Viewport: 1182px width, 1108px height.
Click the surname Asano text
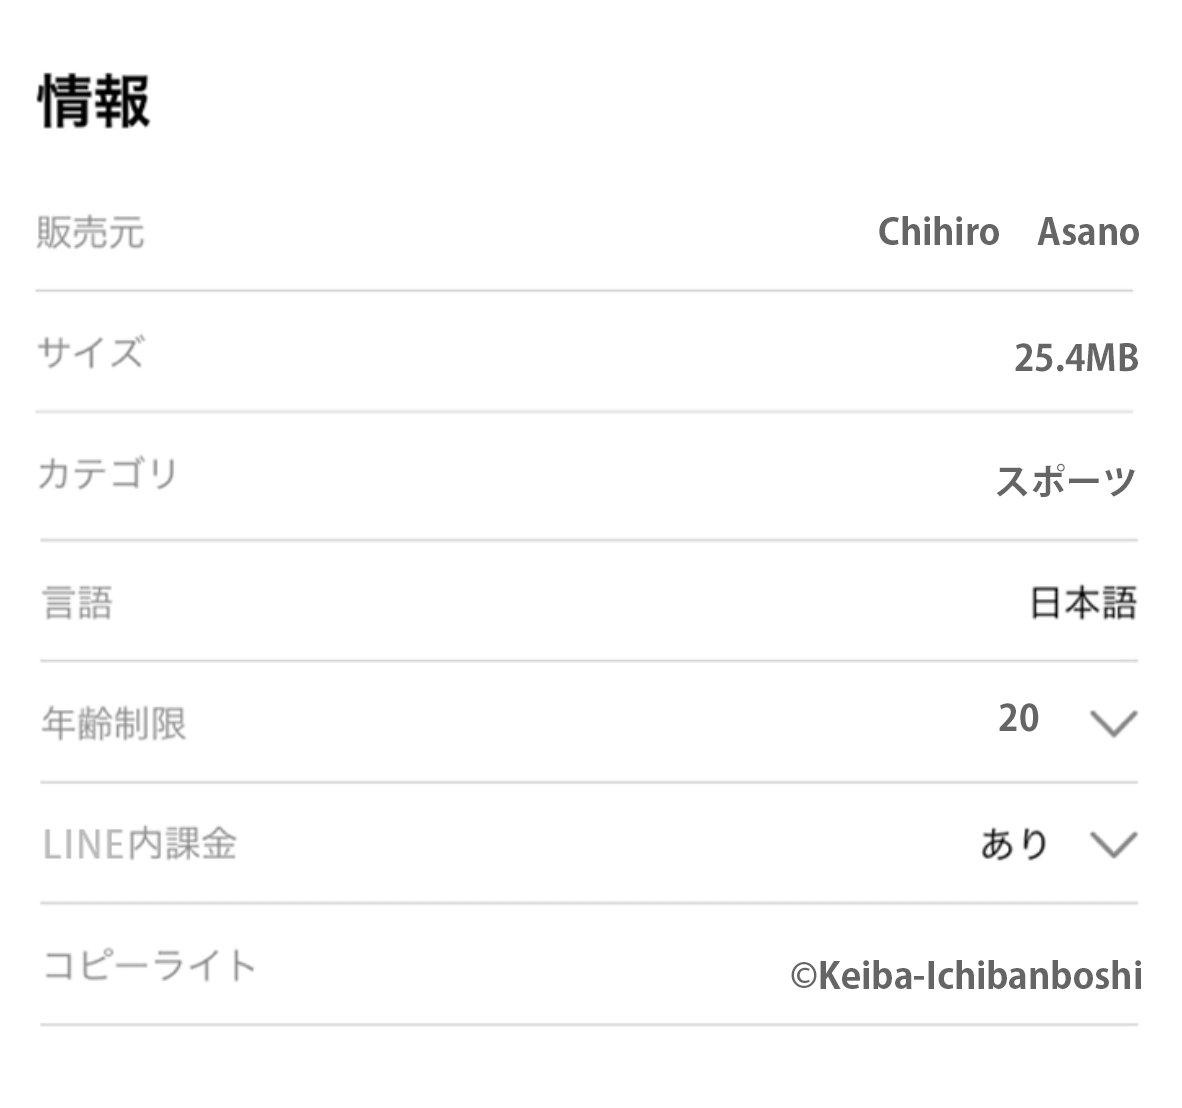point(1088,232)
